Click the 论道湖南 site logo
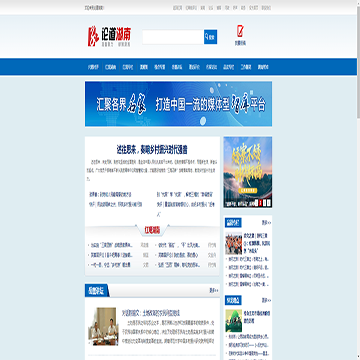The width and height of the screenshot is (360, 360). pos(109,37)
